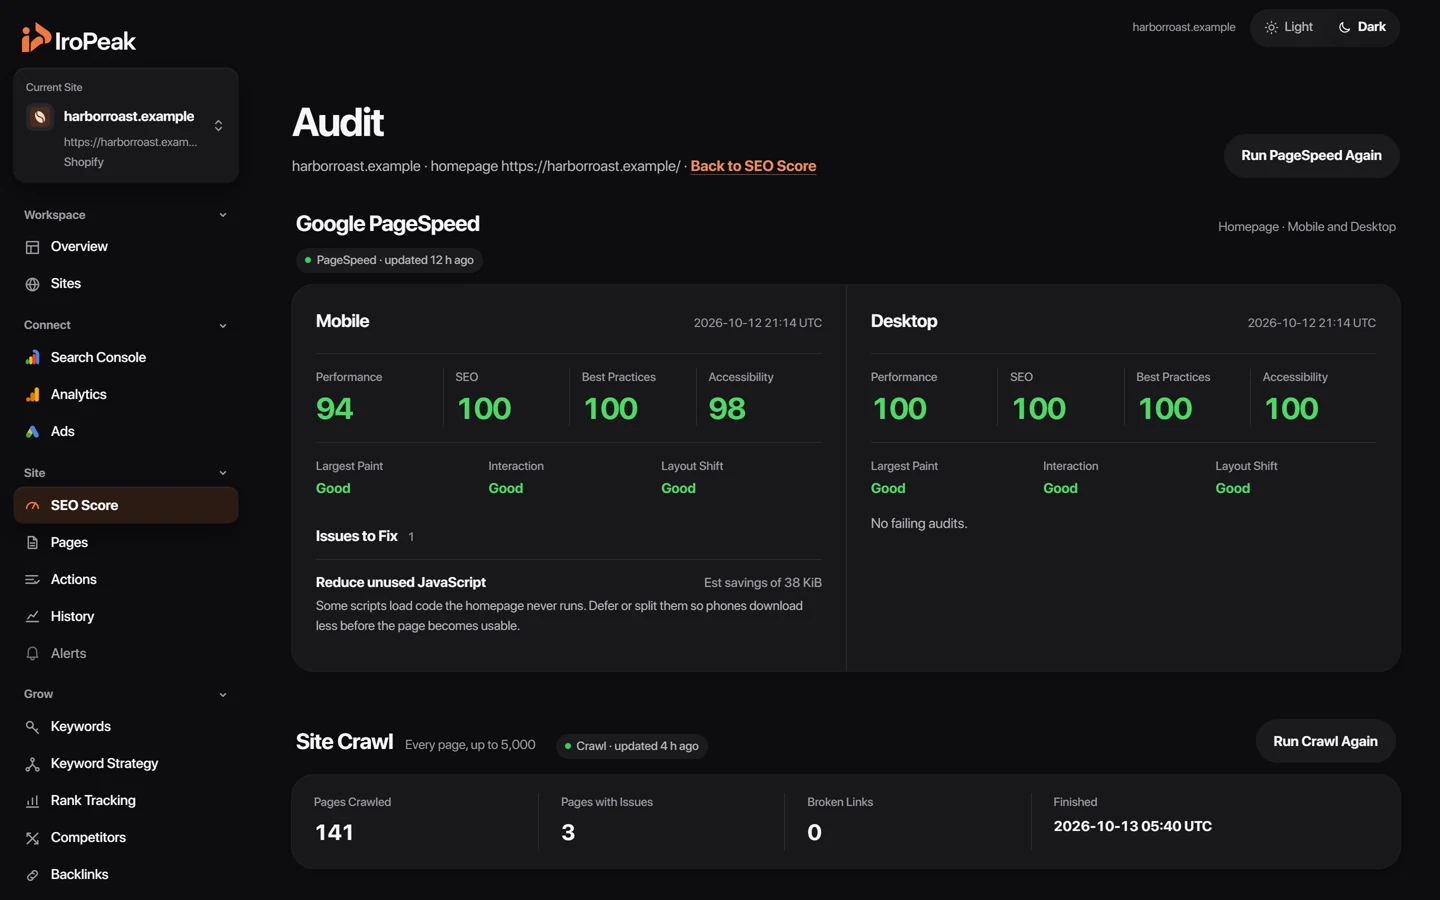The width and height of the screenshot is (1440, 900).
Task: Open Rank Tracking
Action: [x=126, y=801]
